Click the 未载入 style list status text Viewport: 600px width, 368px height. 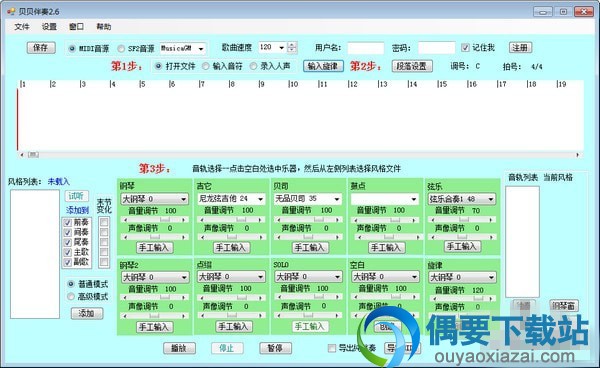click(59, 182)
